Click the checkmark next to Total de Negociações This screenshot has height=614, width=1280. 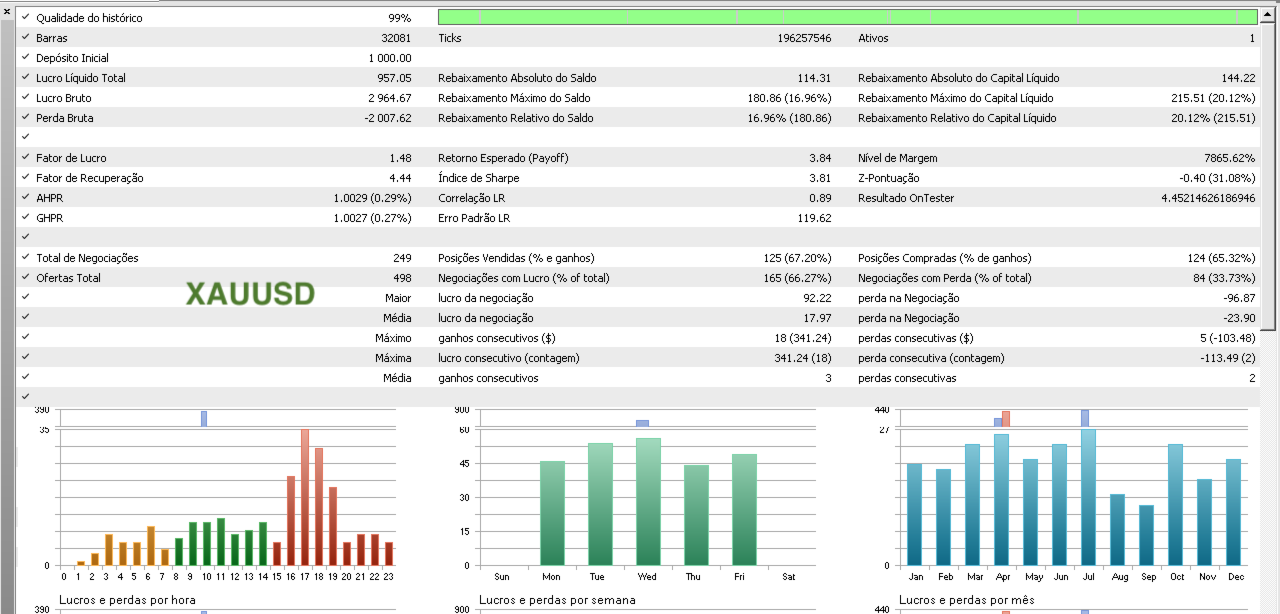point(26,257)
